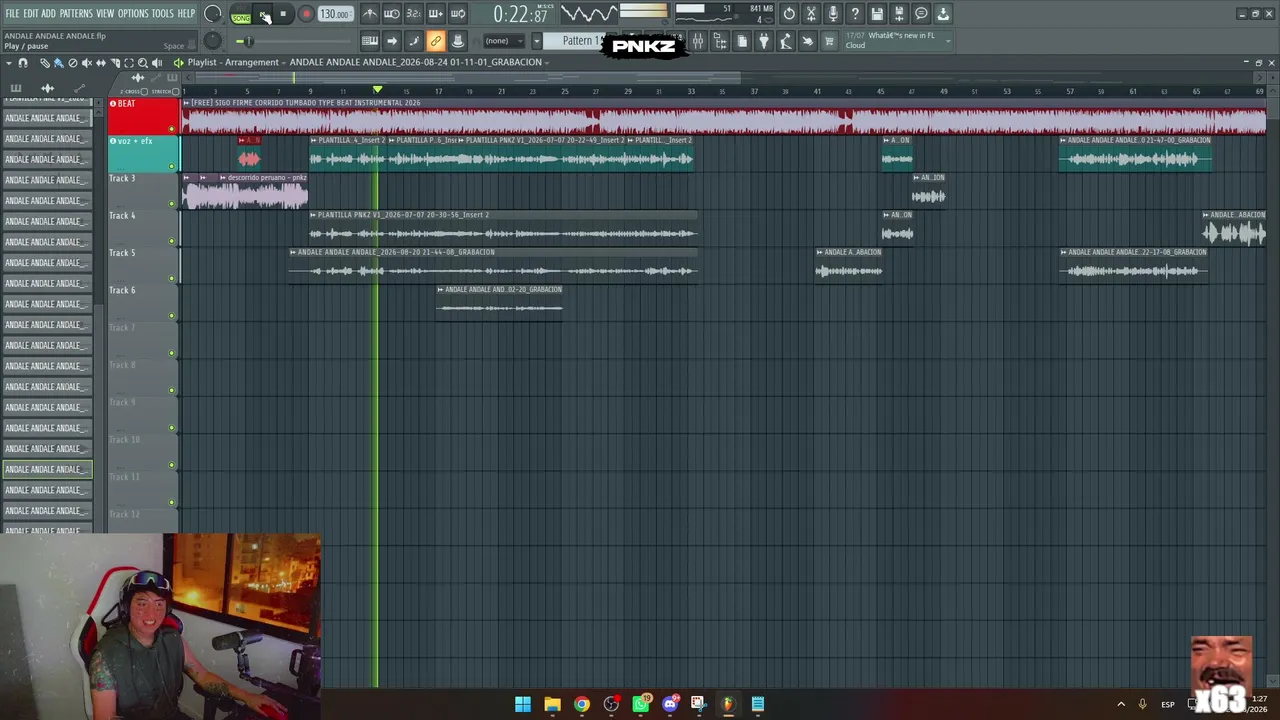Click the Windows Start button
This screenshot has height=720, width=1280.
[x=523, y=704]
